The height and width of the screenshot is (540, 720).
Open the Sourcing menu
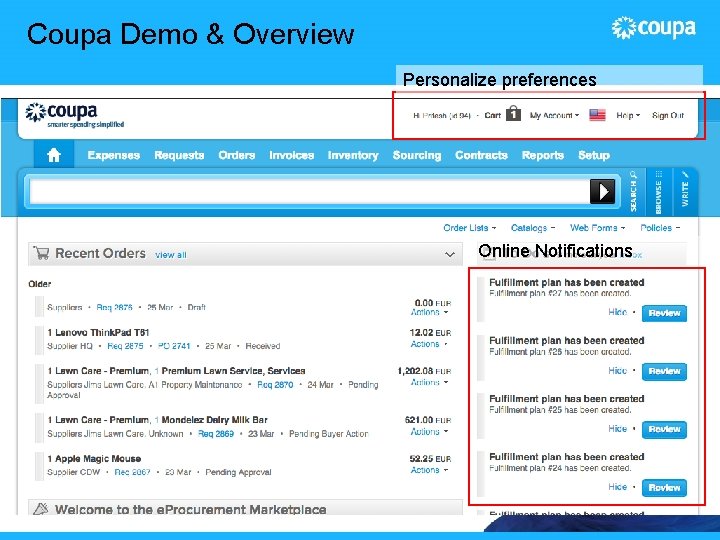point(417,155)
